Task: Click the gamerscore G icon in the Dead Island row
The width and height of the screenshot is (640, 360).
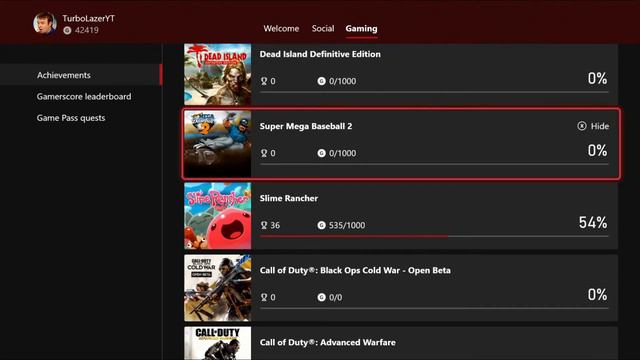Action: pyautogui.click(x=321, y=81)
